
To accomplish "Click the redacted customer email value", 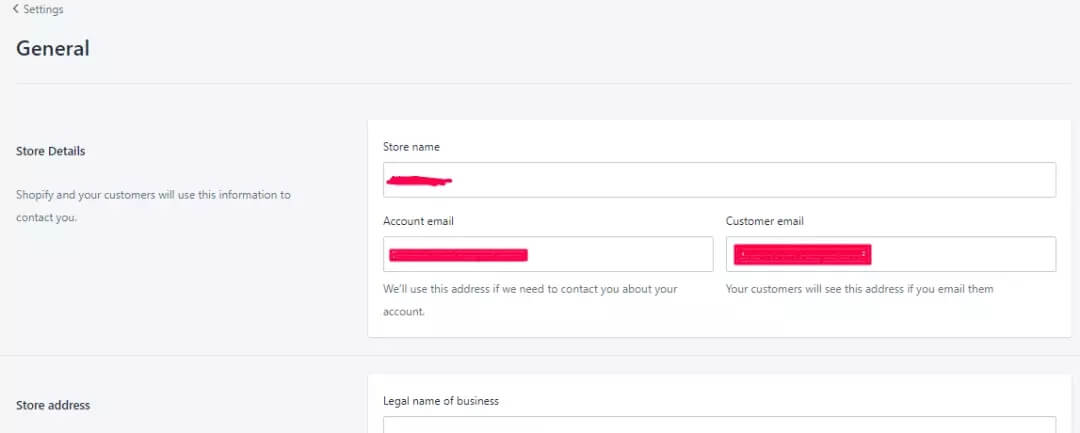I will (802, 255).
